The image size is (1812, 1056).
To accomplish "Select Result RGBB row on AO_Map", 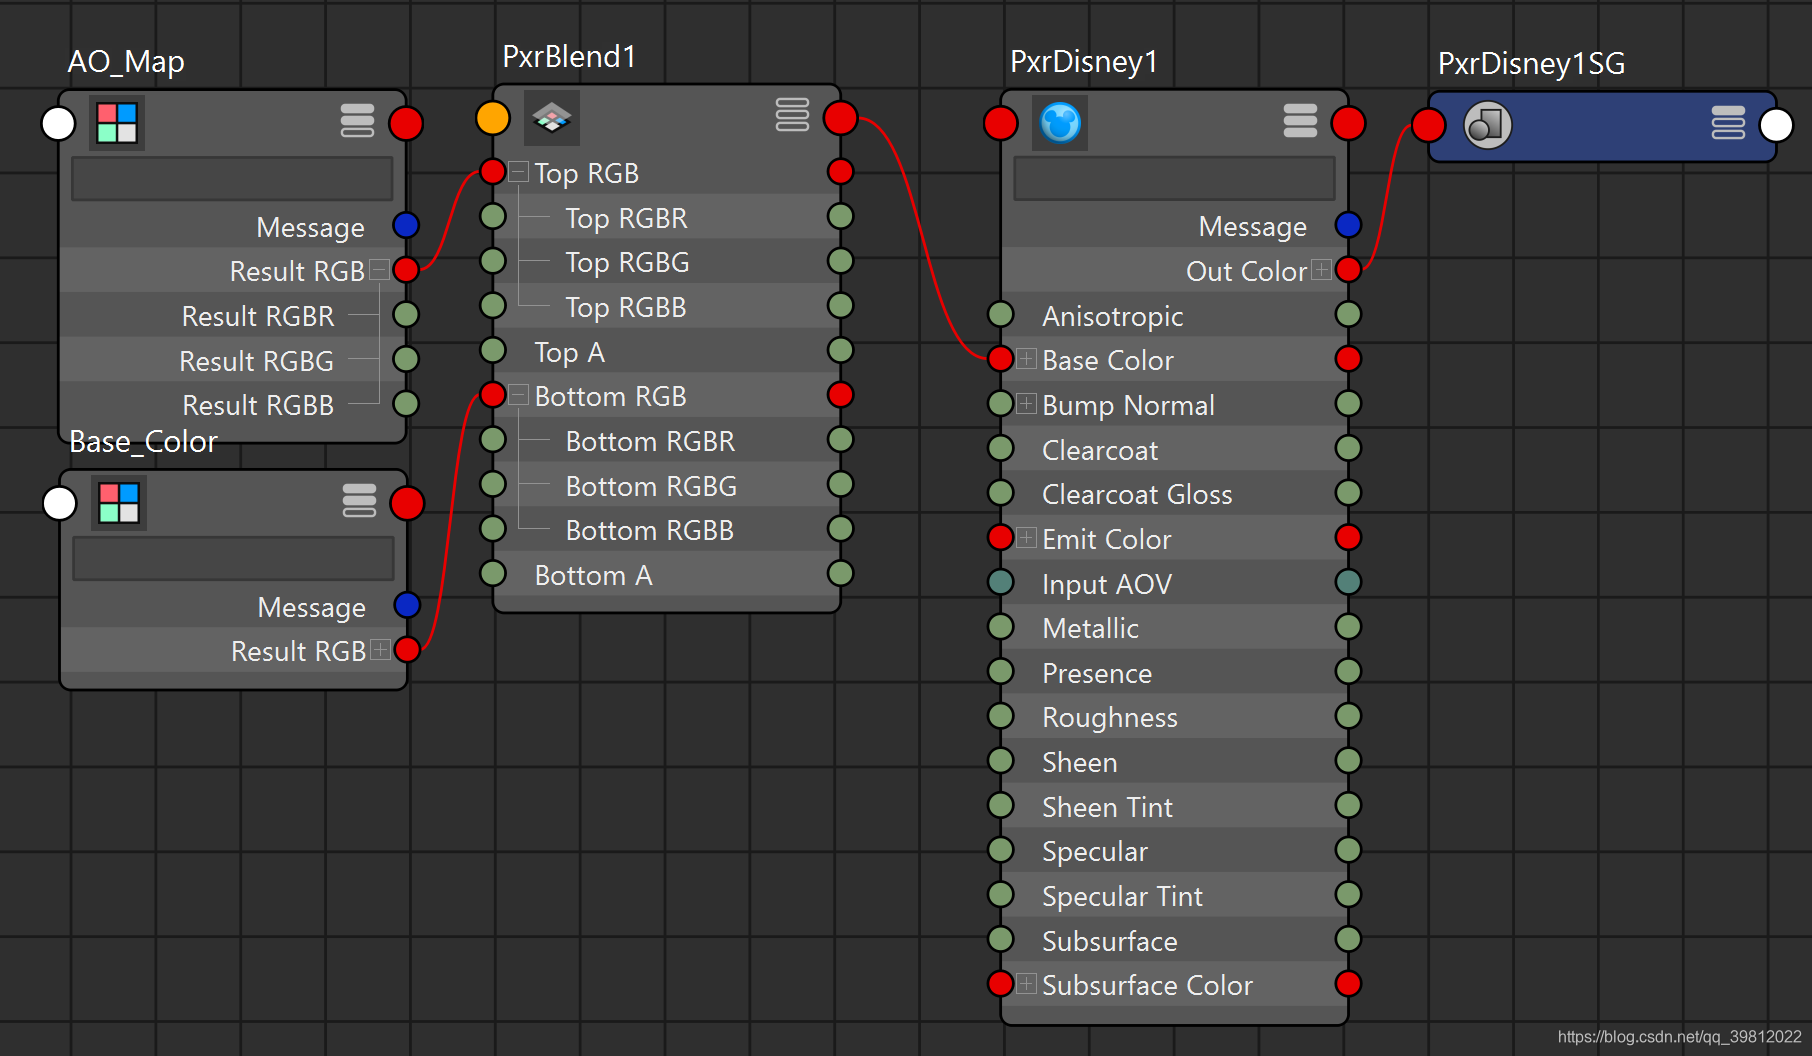I will (x=233, y=405).
